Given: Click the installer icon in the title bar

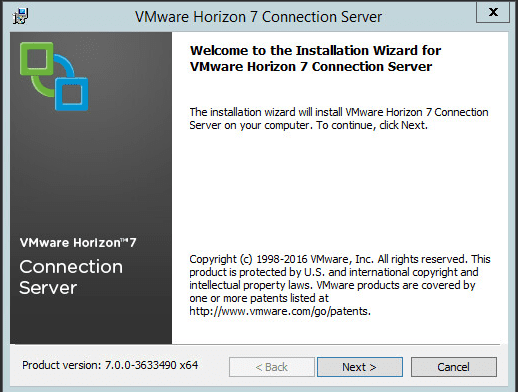Looking at the screenshot, I should [21, 16].
